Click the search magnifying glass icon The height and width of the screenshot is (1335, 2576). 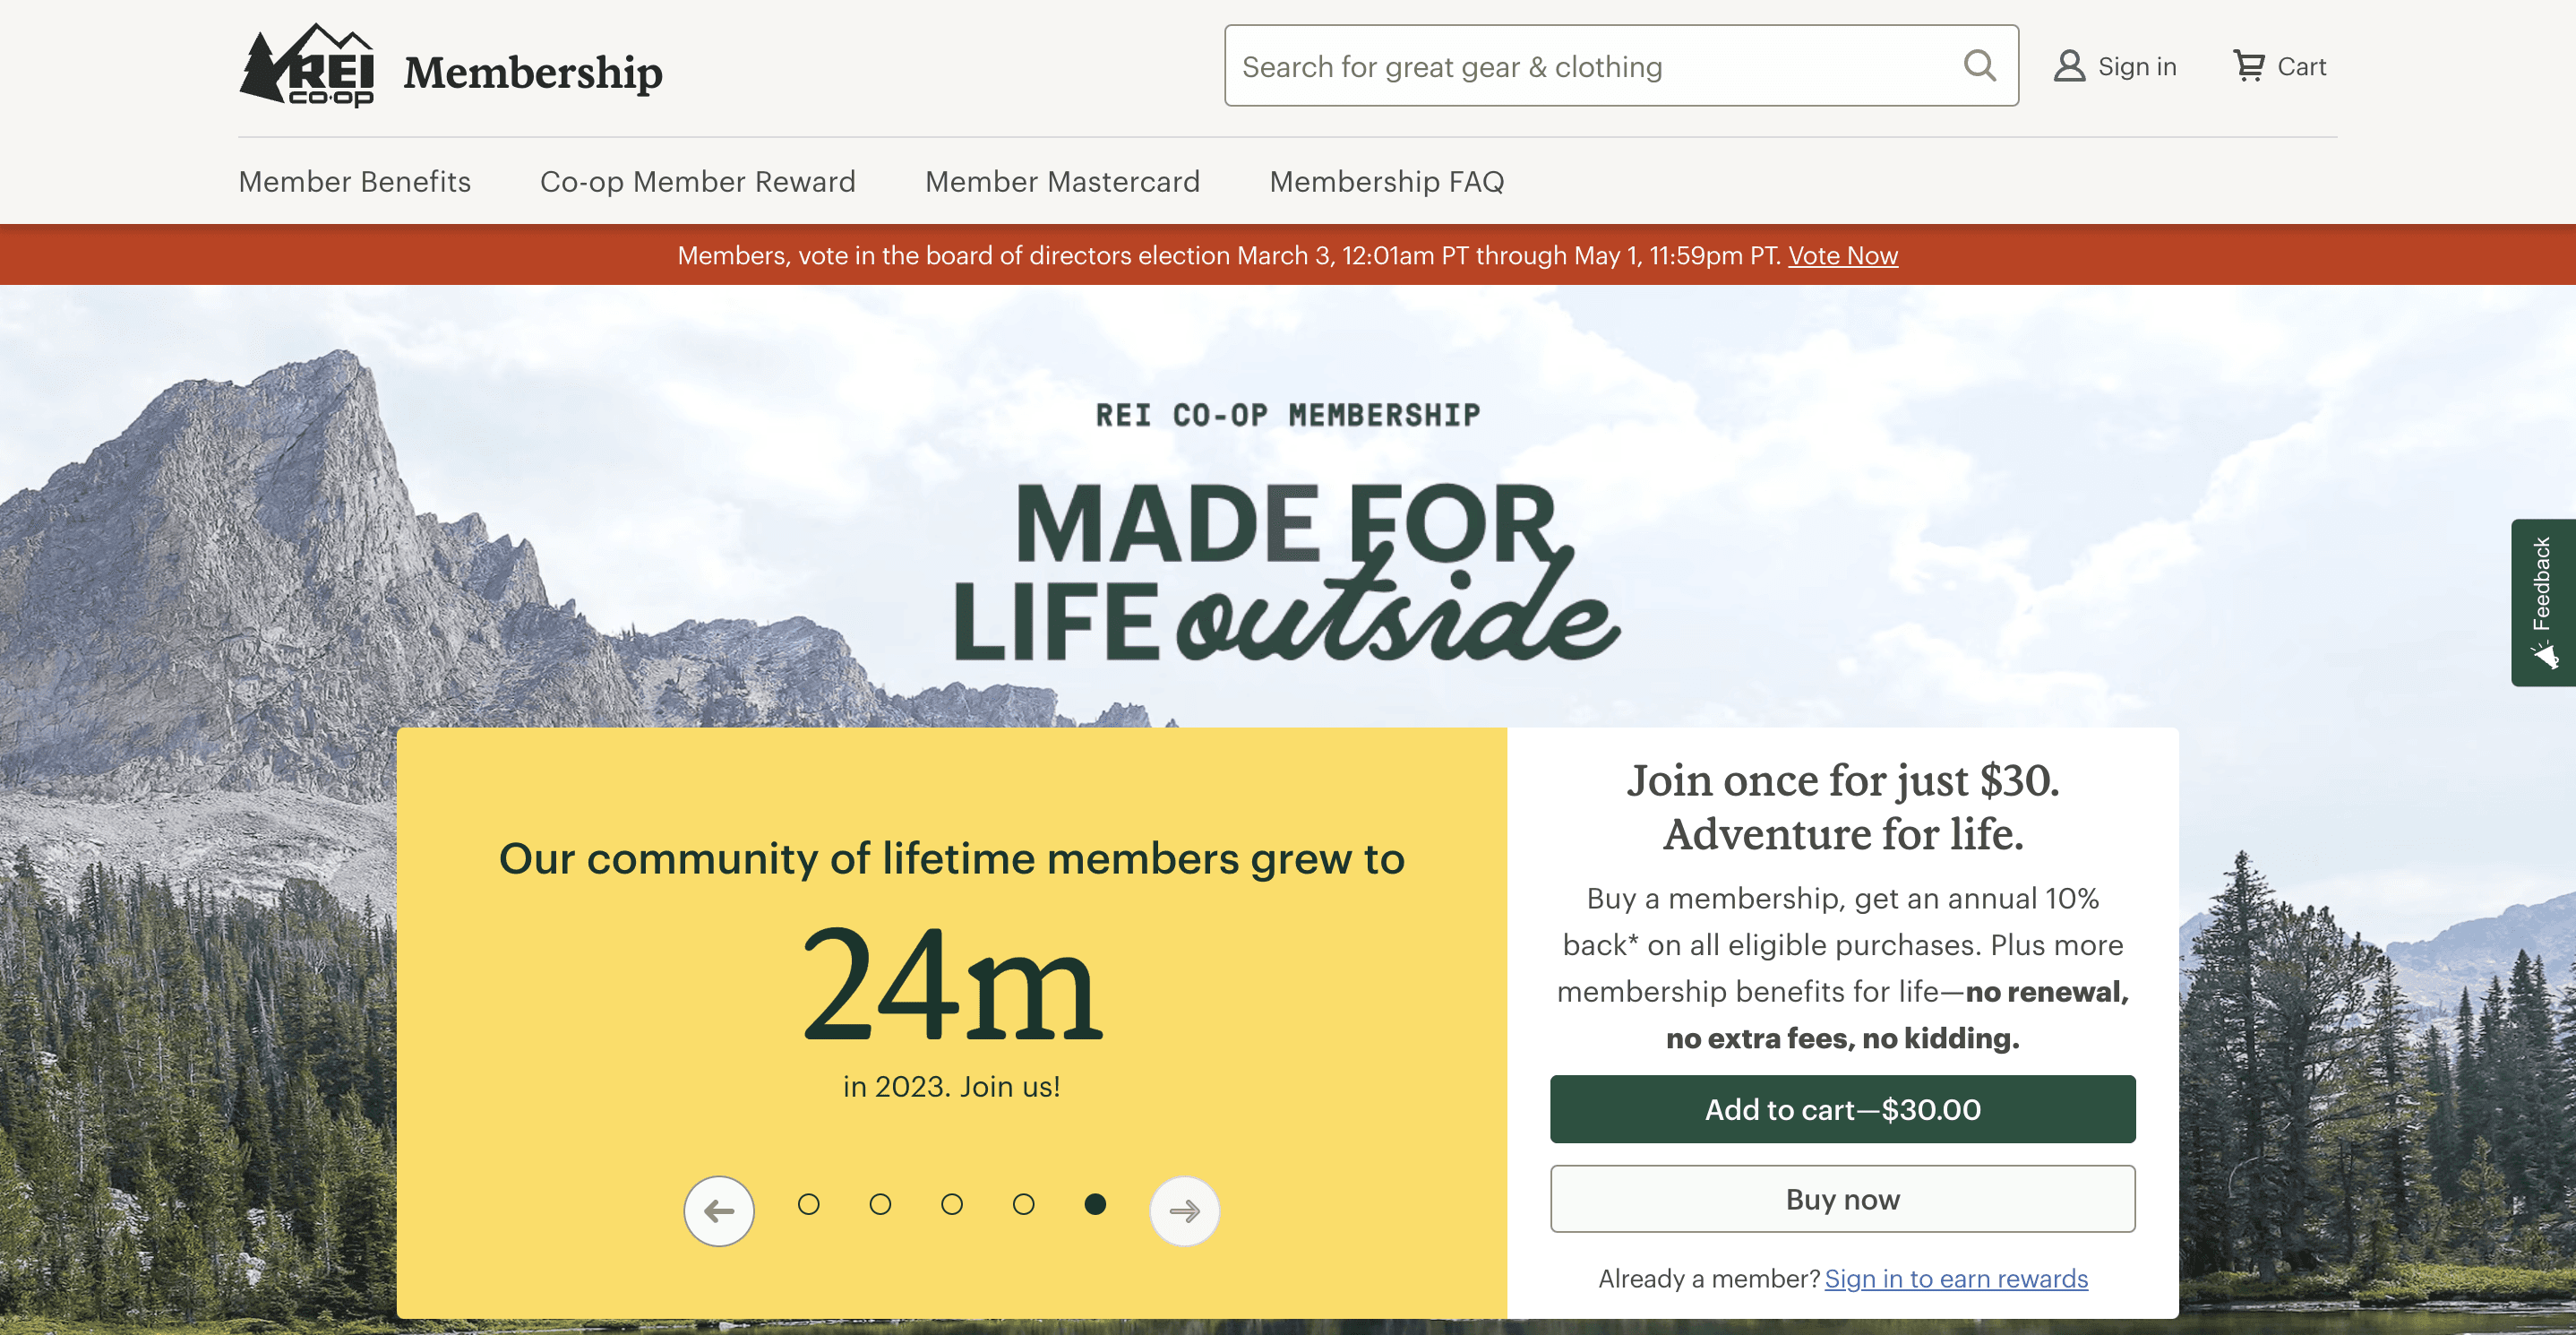[x=1979, y=66]
